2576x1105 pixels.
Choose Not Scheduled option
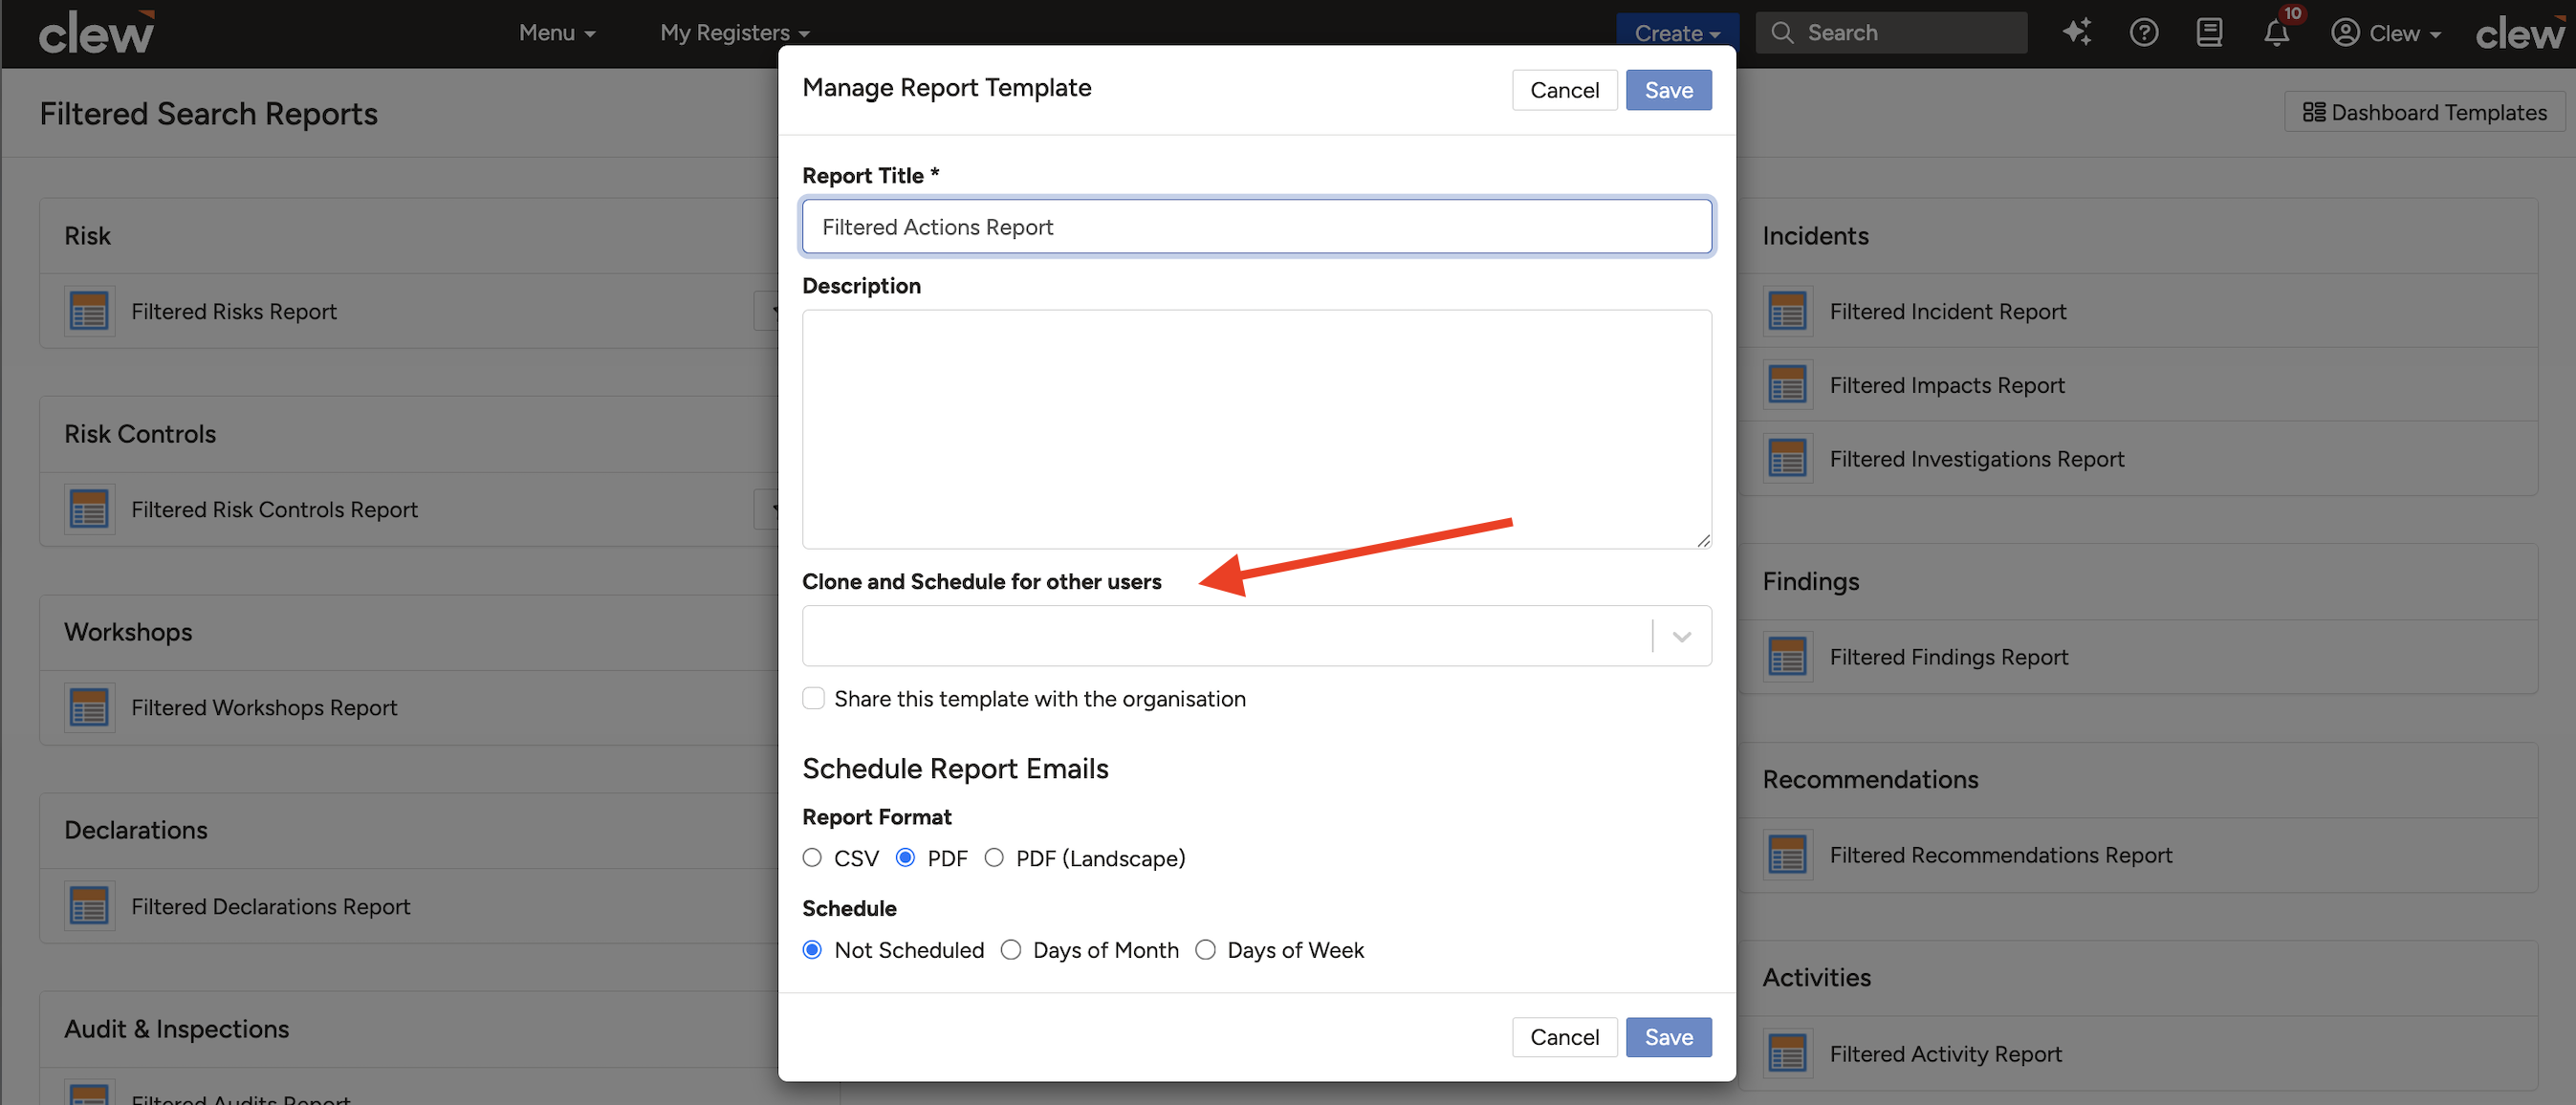pyautogui.click(x=812, y=950)
